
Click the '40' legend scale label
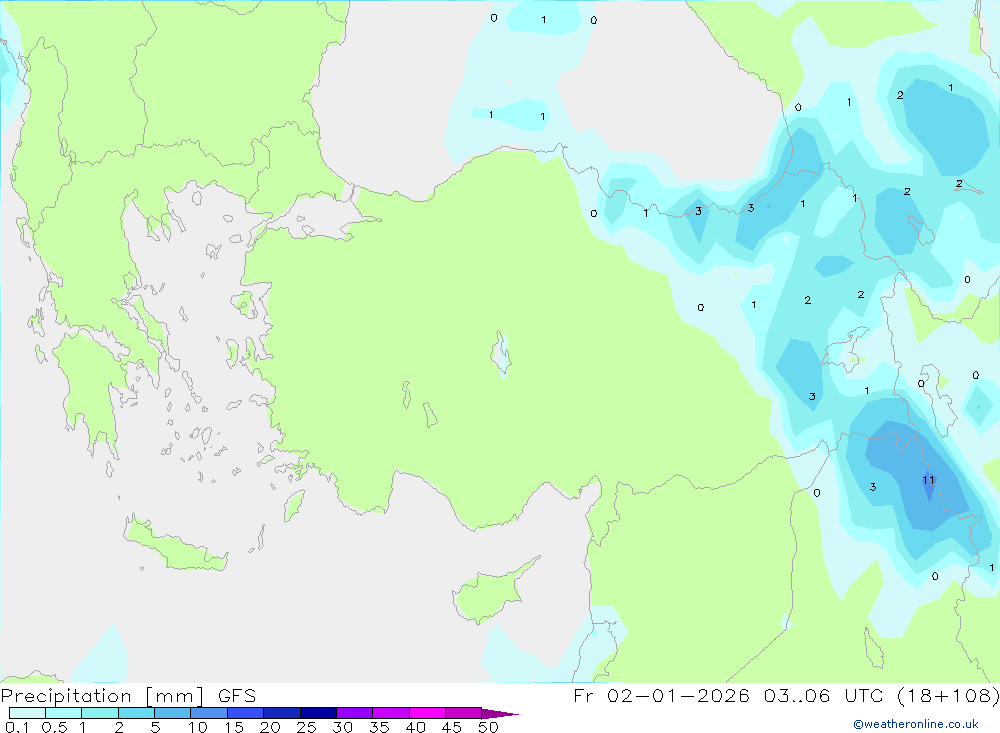[x=415, y=727]
